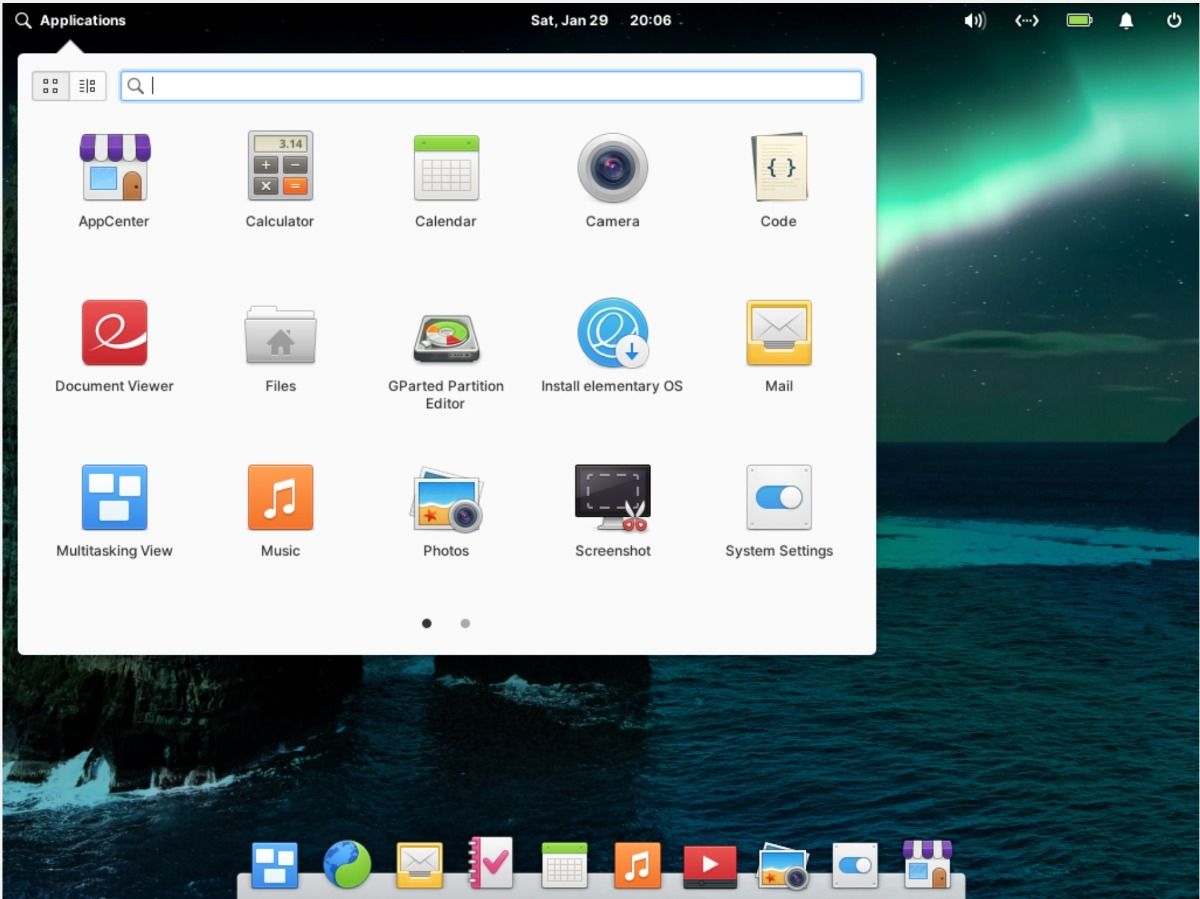Screen dimensions: 1200x899
Task: Switch to category view in the launcher
Action: tap(87, 85)
